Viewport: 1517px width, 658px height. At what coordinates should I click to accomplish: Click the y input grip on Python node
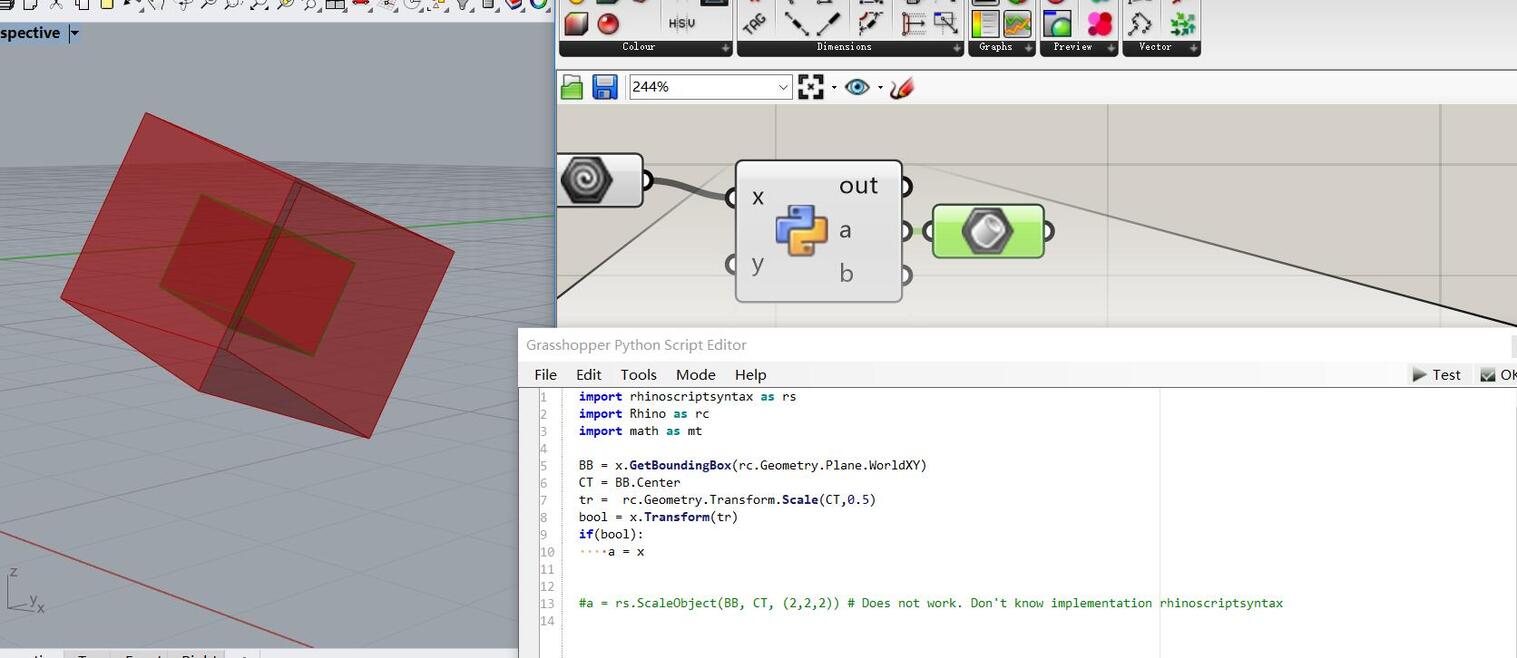pos(731,264)
